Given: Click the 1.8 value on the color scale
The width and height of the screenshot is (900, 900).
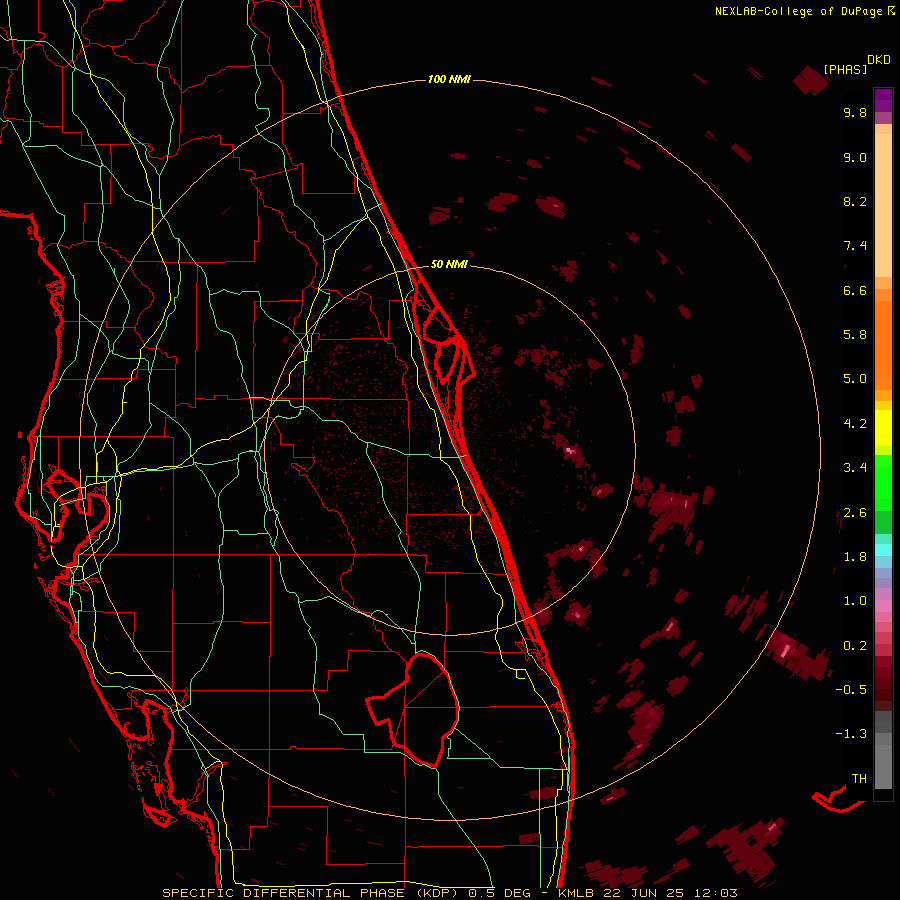Looking at the screenshot, I should 855,557.
